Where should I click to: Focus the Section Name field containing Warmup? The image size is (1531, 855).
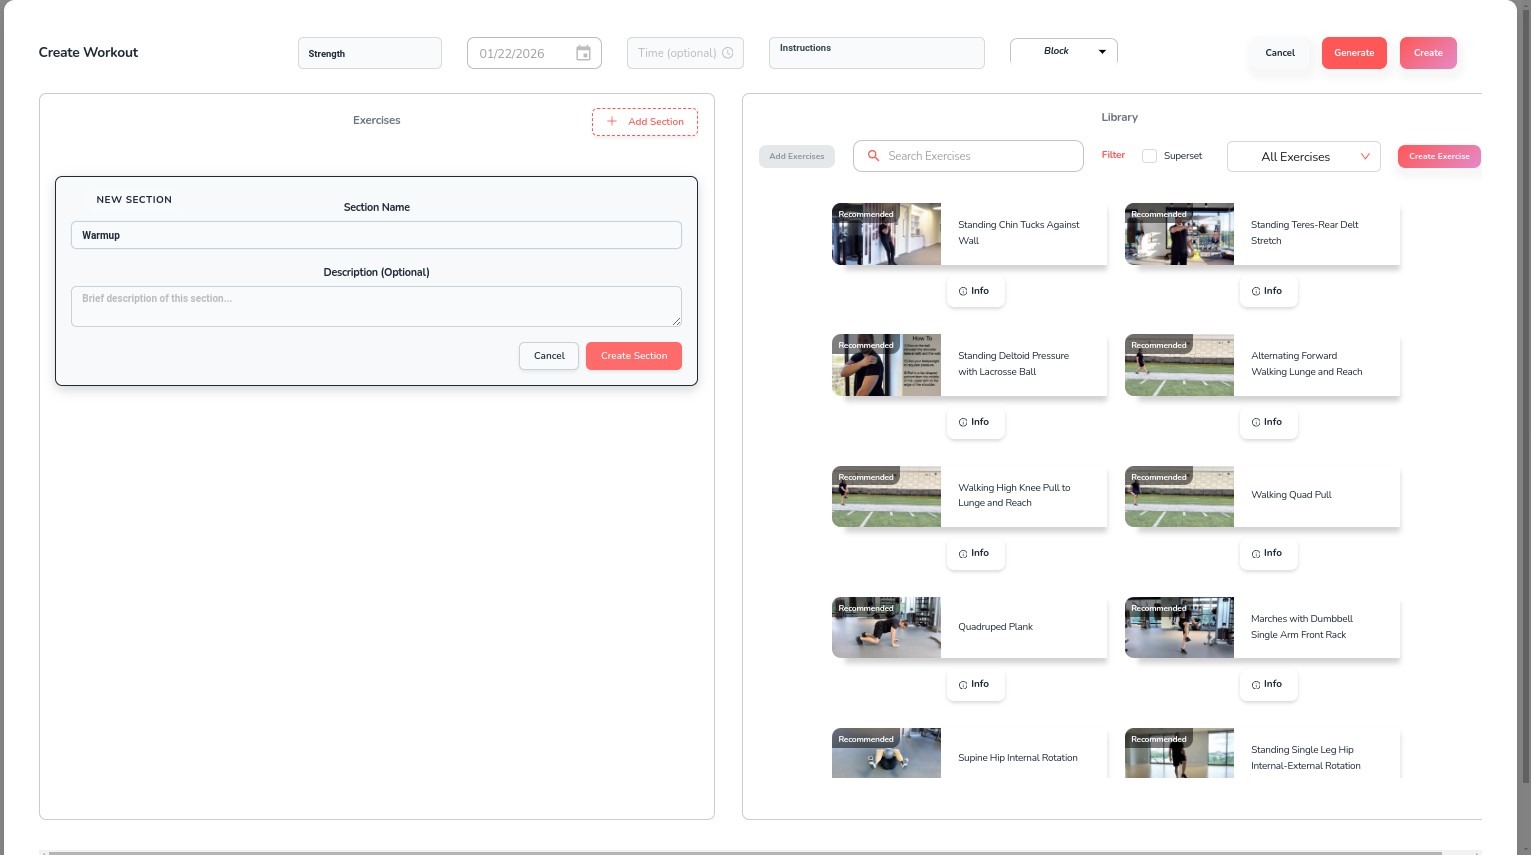coord(376,235)
